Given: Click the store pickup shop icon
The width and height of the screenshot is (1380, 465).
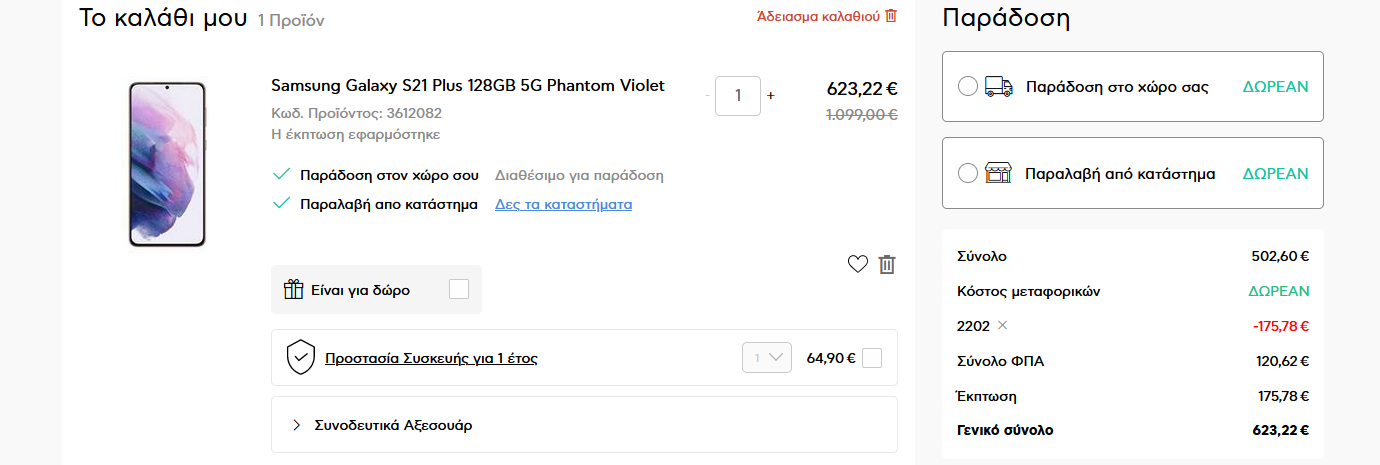Looking at the screenshot, I should pos(999,173).
